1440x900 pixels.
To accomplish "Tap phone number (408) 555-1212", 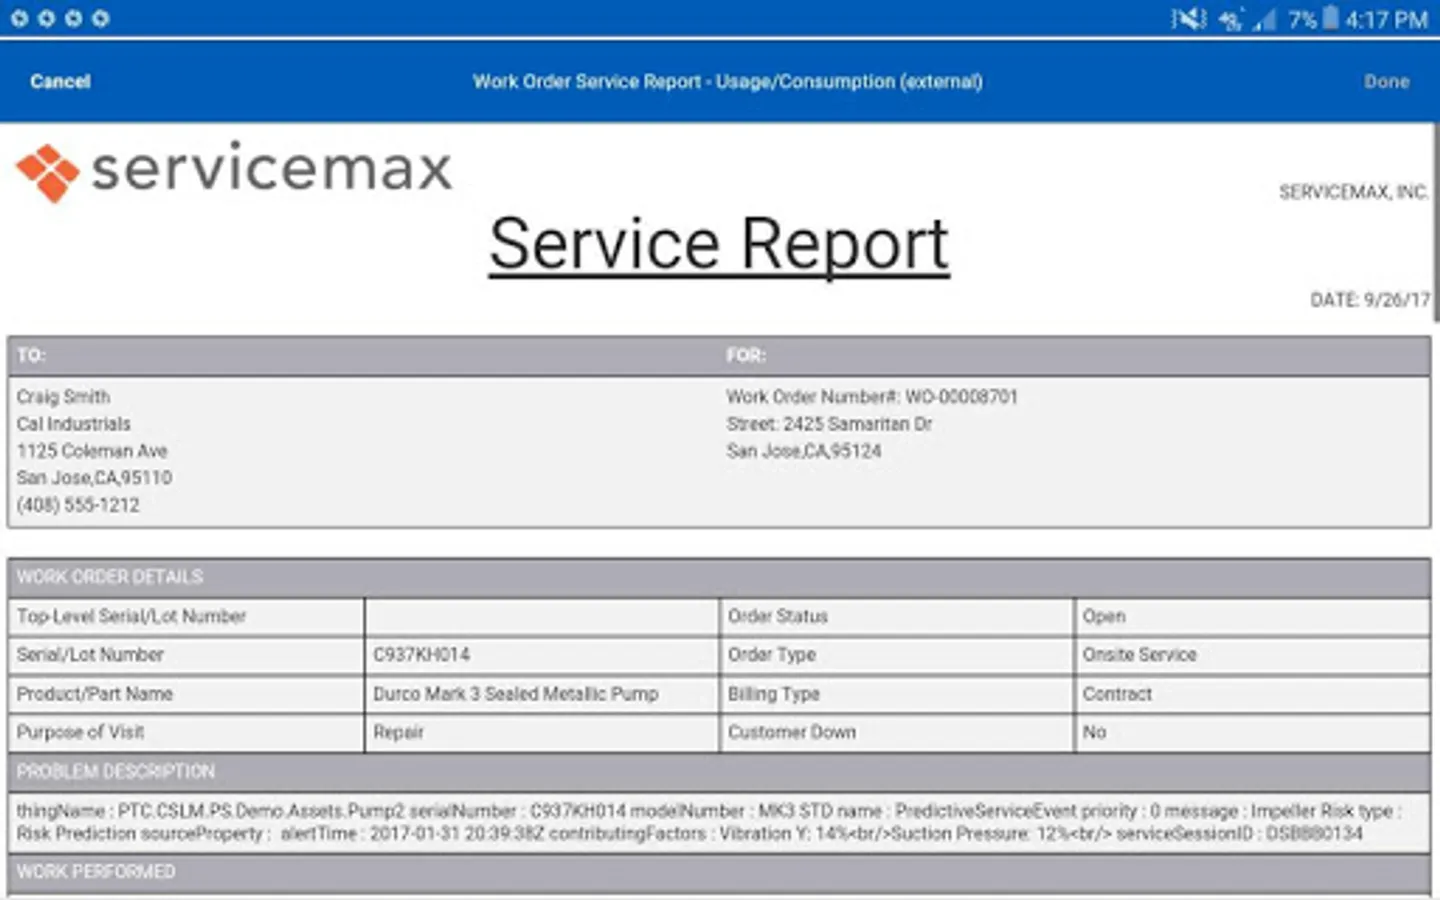I will (78, 505).
